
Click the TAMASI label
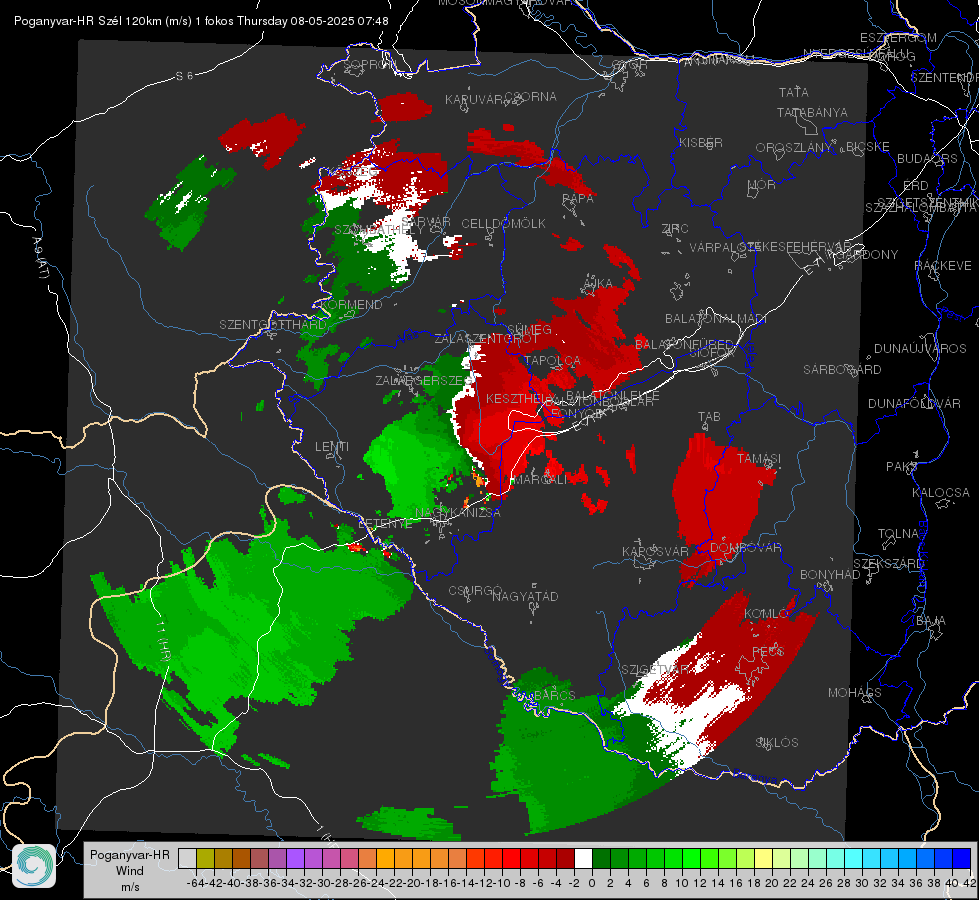point(759,458)
